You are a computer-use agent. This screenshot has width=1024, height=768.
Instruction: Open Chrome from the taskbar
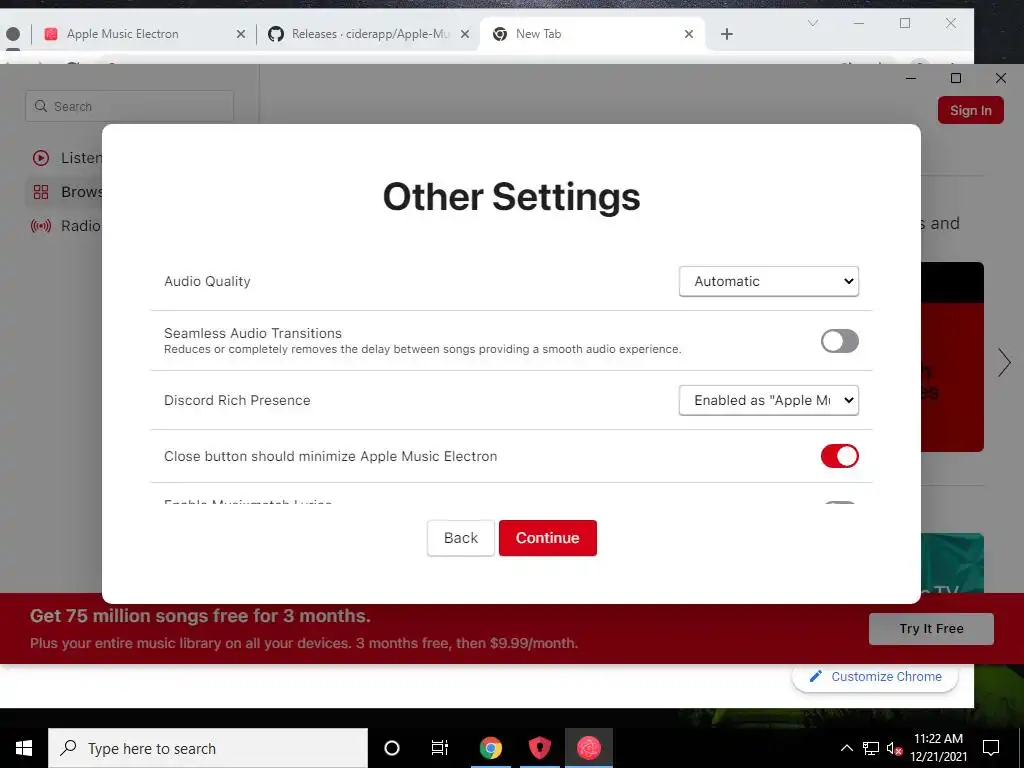pyautogui.click(x=490, y=748)
